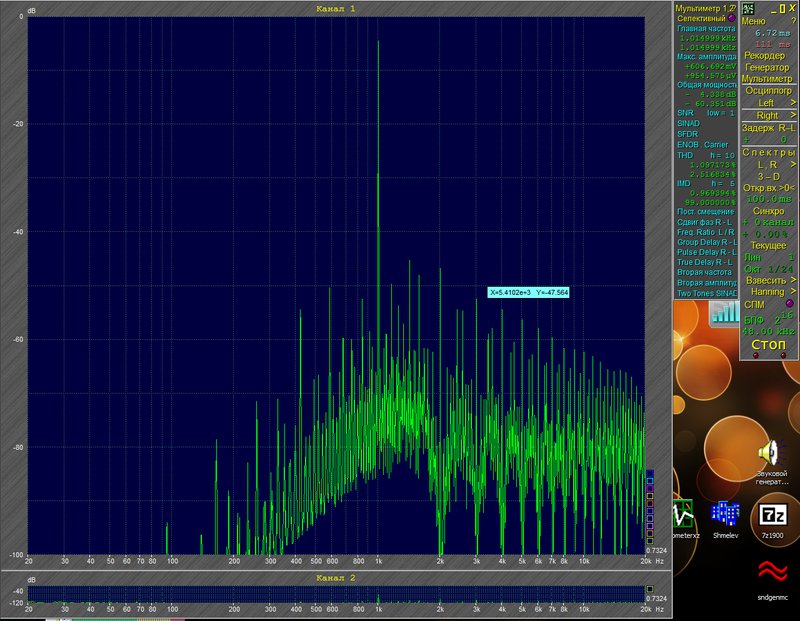Toggle the trace memory square of Канал 2
The width and height of the screenshot is (800, 621).
(x=650, y=589)
